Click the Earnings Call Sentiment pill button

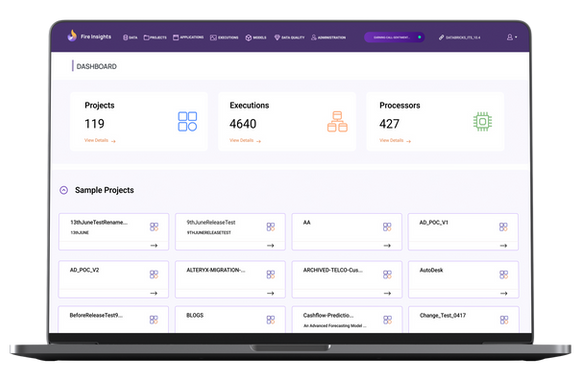tap(394, 37)
